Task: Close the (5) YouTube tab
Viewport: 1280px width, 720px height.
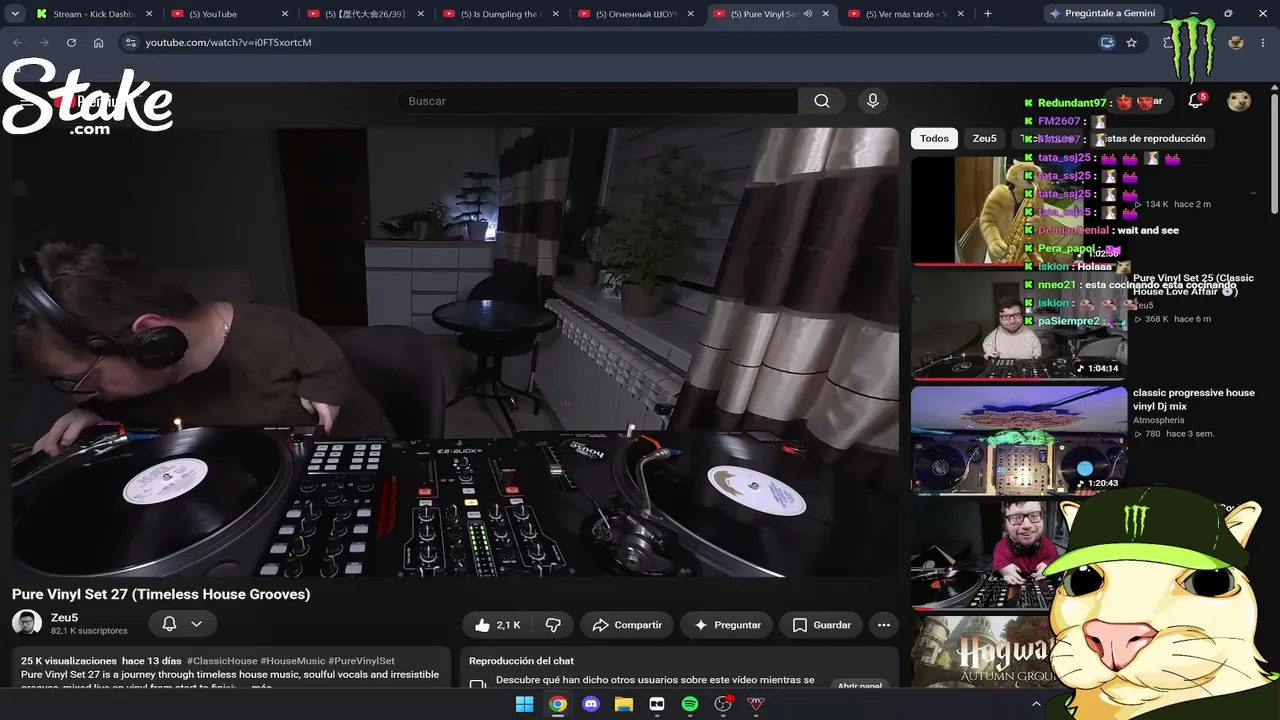Action: point(284,14)
